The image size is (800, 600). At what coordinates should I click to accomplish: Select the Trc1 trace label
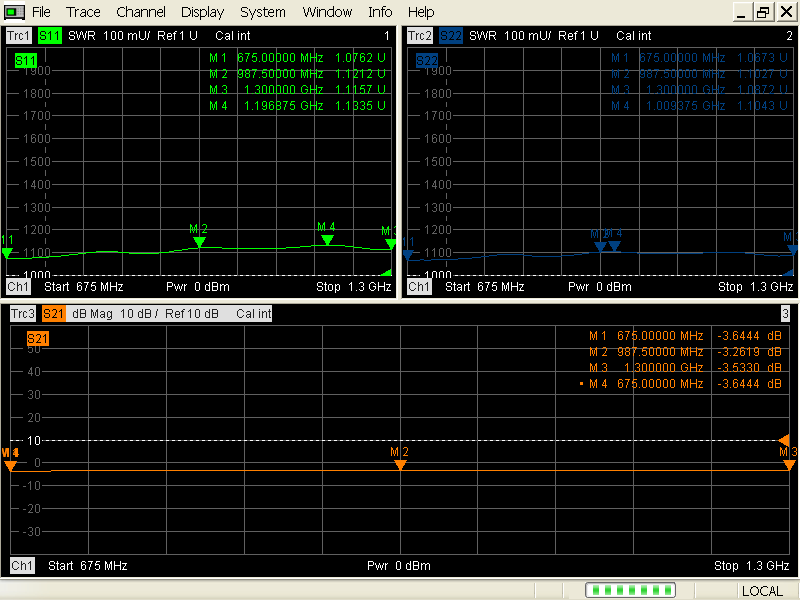pos(18,36)
